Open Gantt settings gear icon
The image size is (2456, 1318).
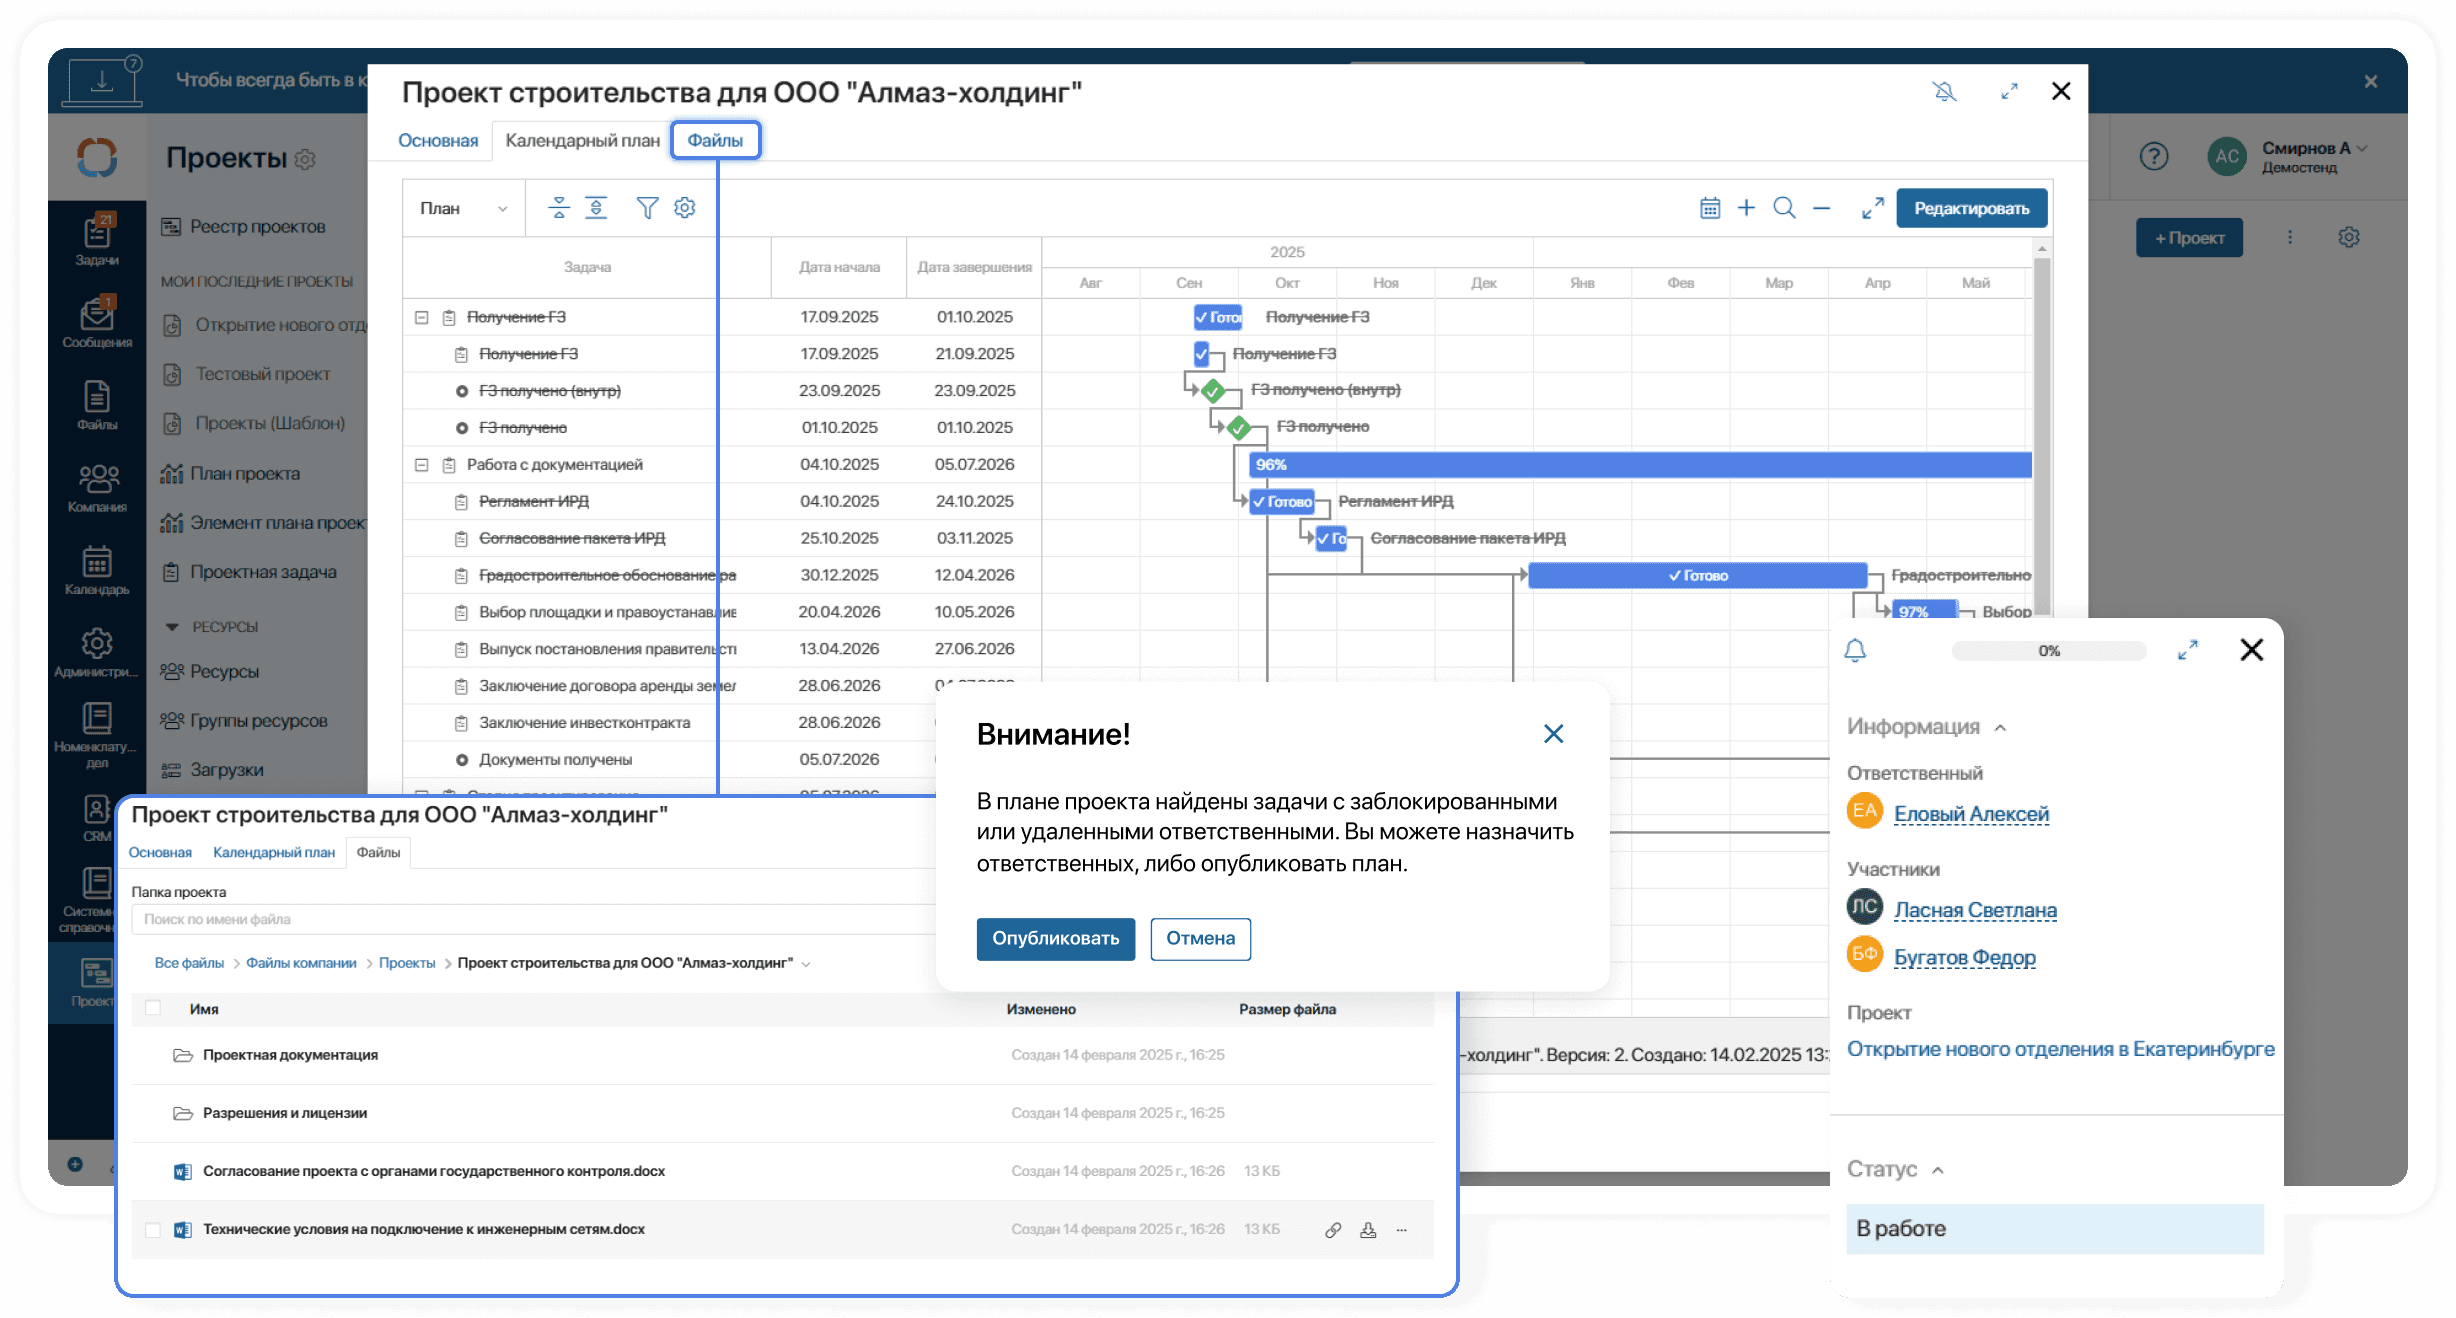click(685, 208)
